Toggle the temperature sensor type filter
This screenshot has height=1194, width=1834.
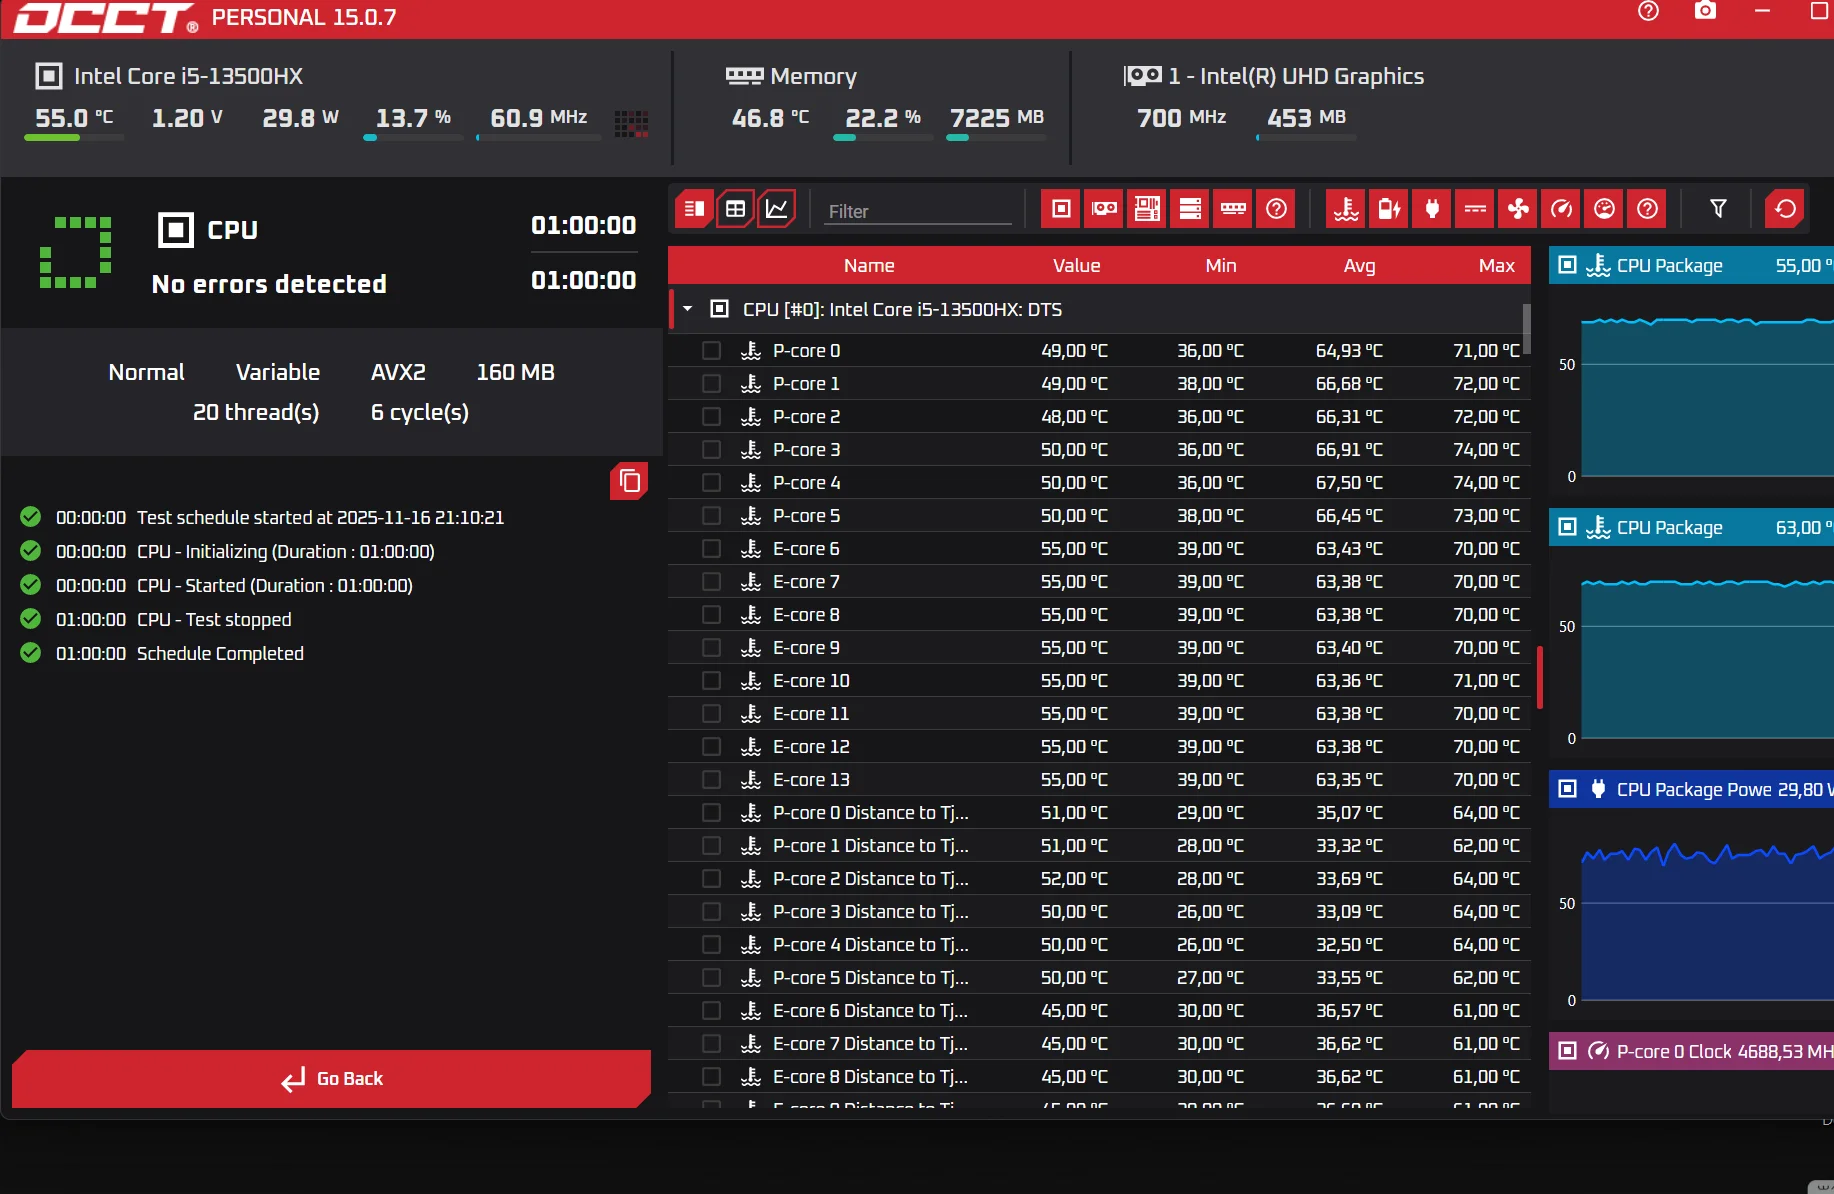1346,209
